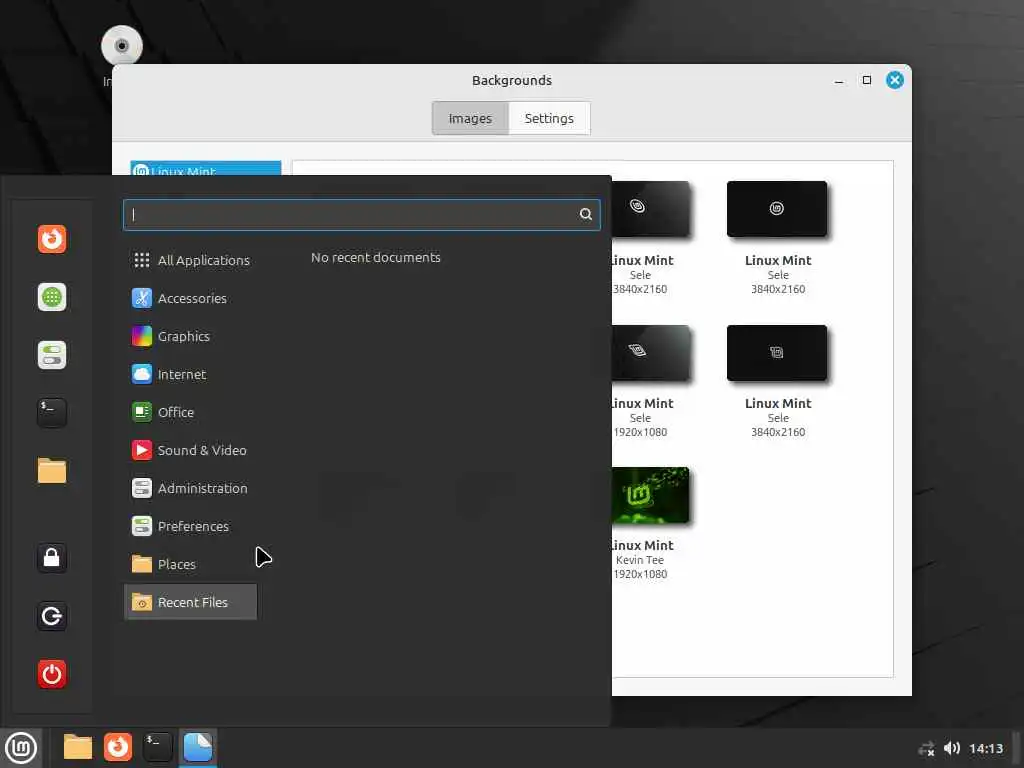
Task: Log out using the circular arrow icon
Action: (52, 616)
